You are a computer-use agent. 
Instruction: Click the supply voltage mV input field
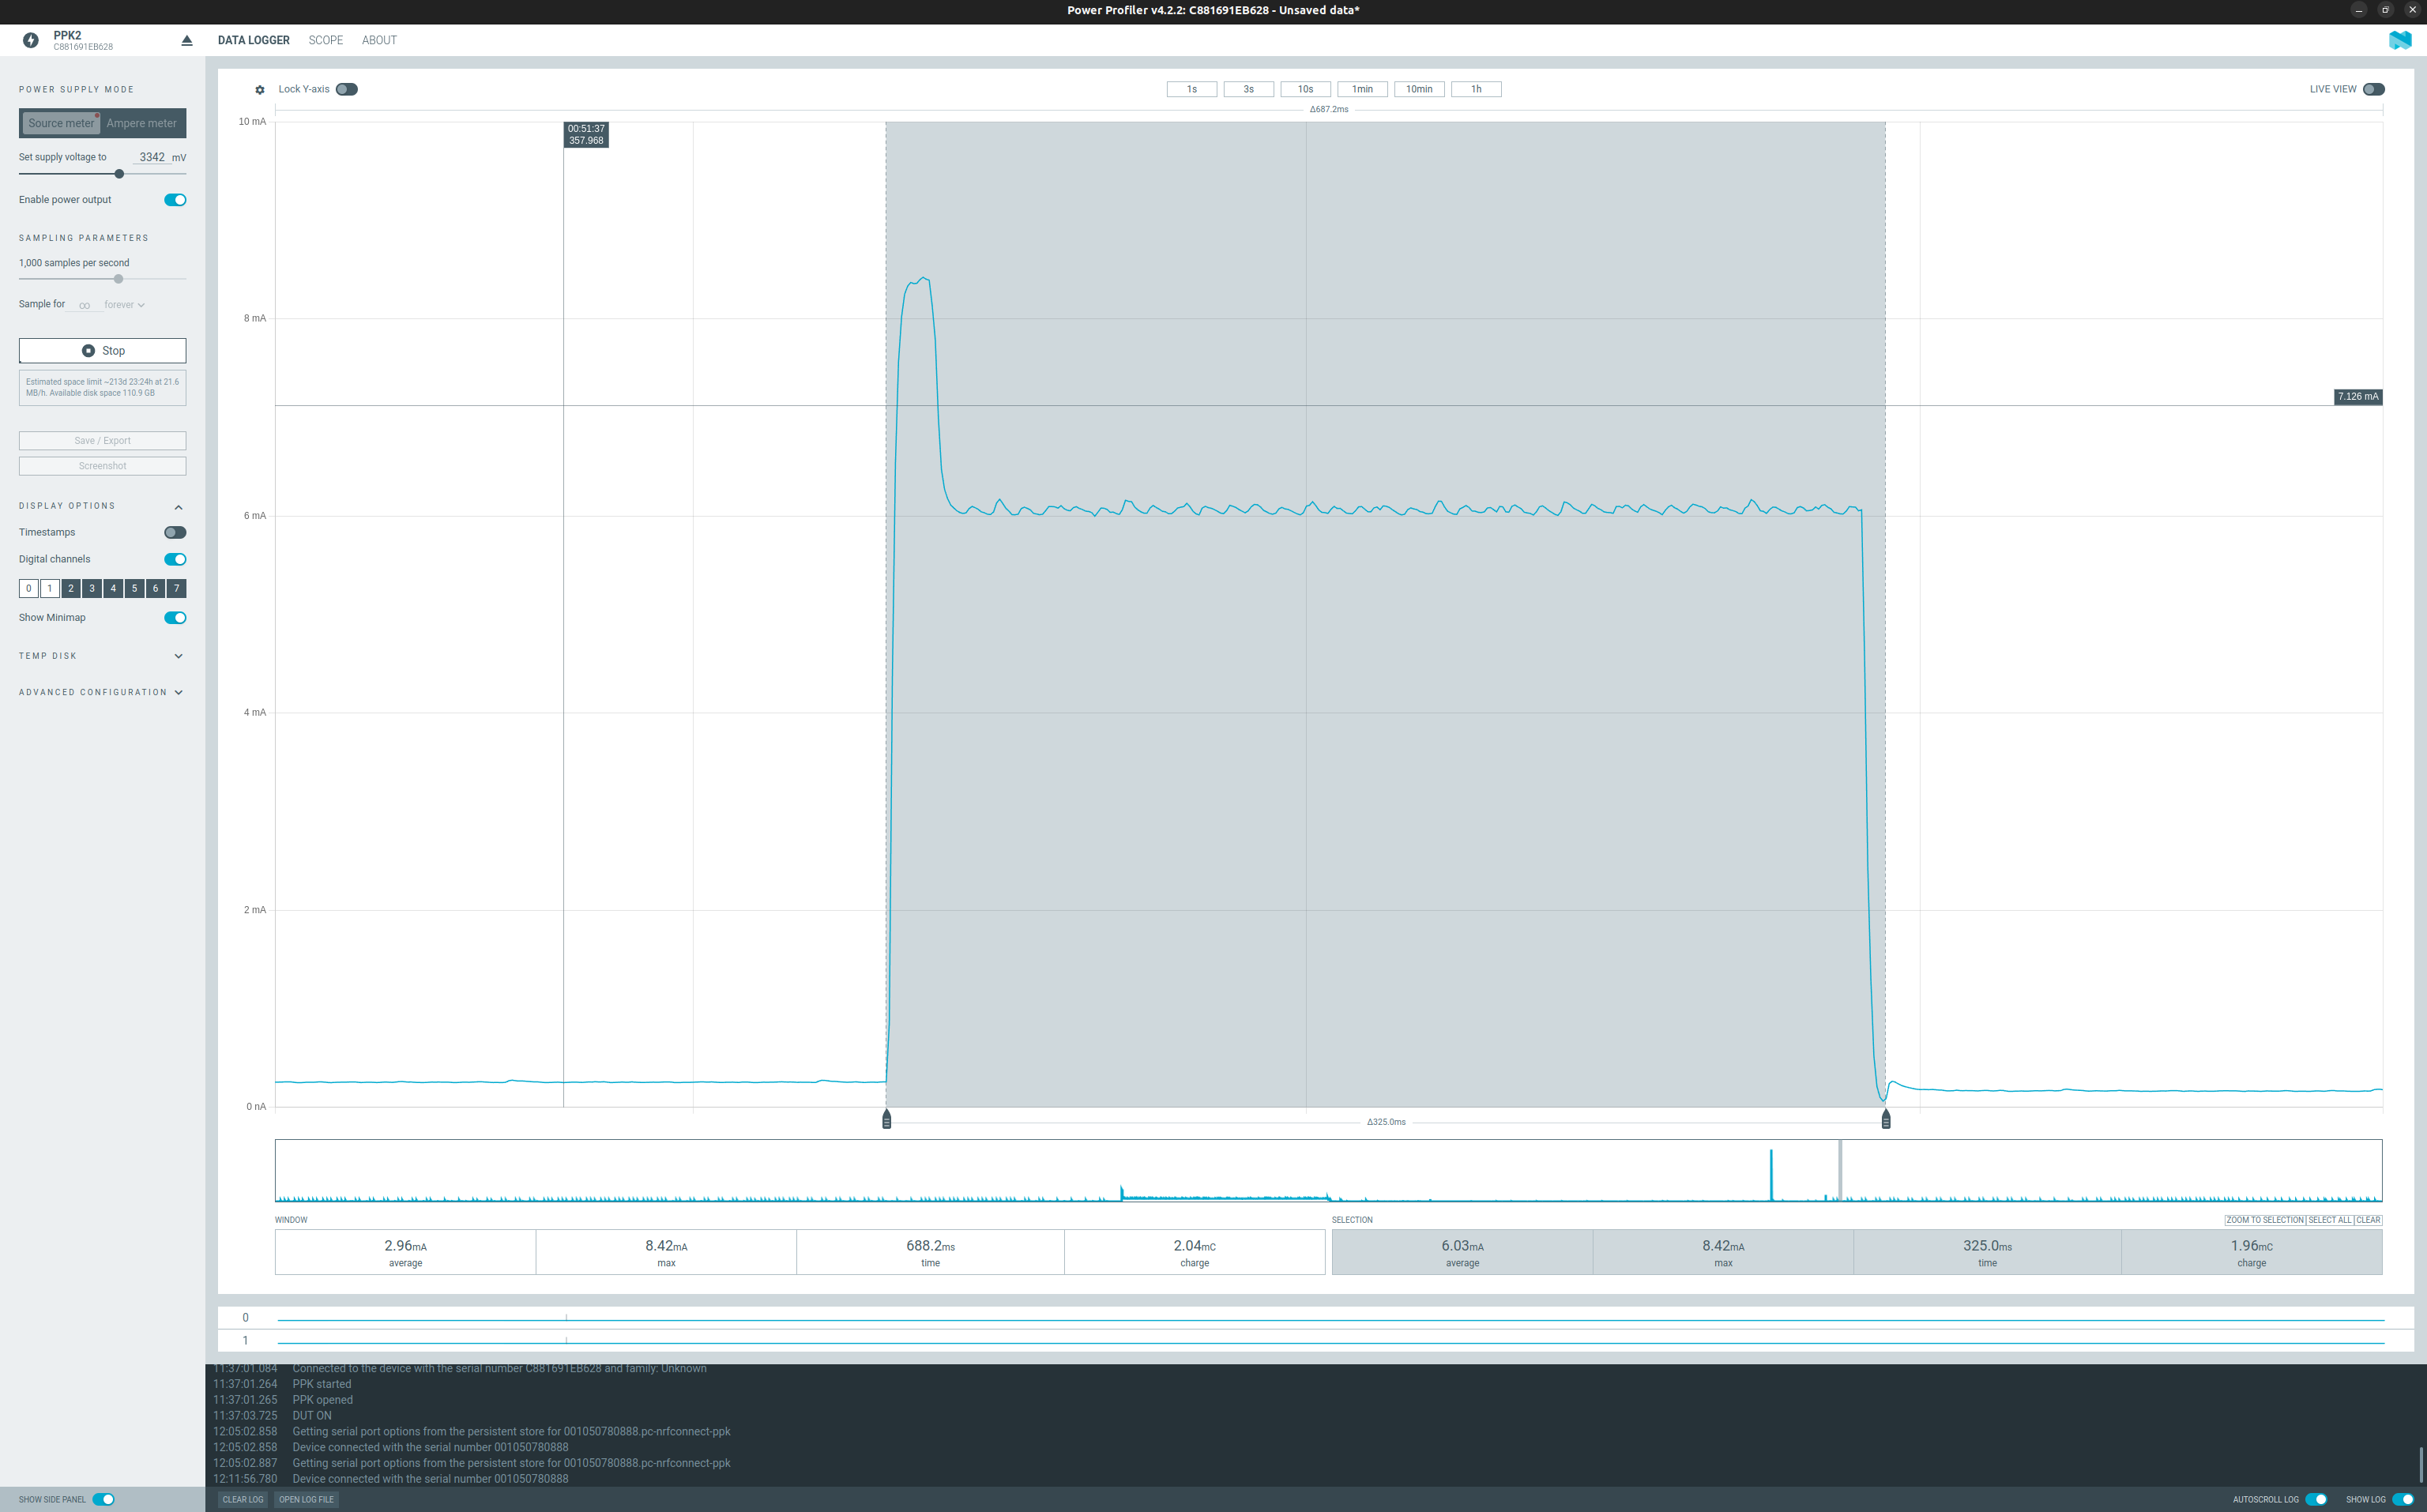point(151,157)
